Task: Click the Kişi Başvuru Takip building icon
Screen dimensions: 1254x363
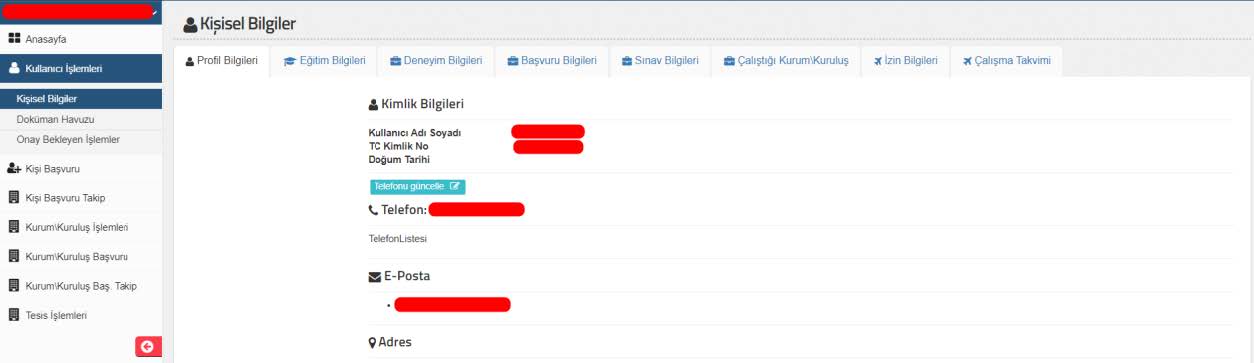Action: pos(14,198)
